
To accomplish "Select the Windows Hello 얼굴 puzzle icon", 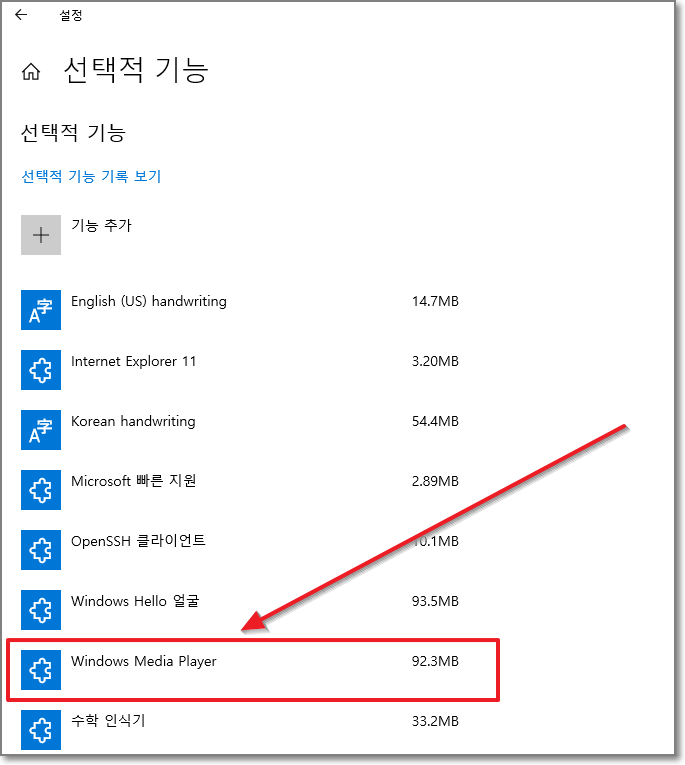I will (x=41, y=610).
